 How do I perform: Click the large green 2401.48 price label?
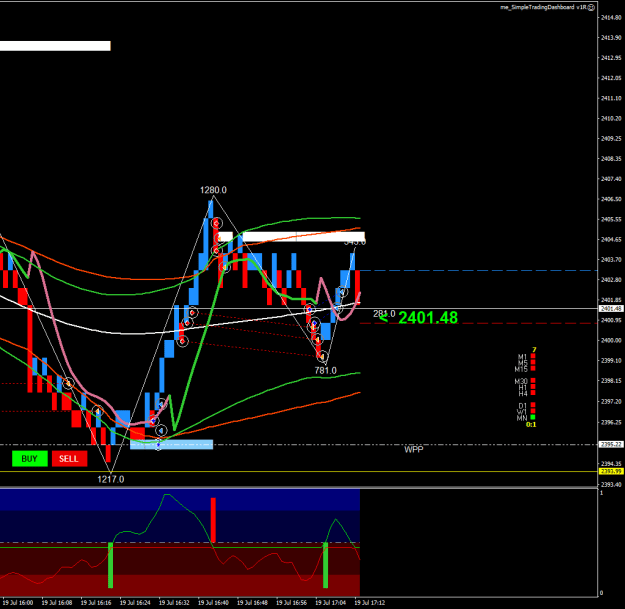point(428,318)
